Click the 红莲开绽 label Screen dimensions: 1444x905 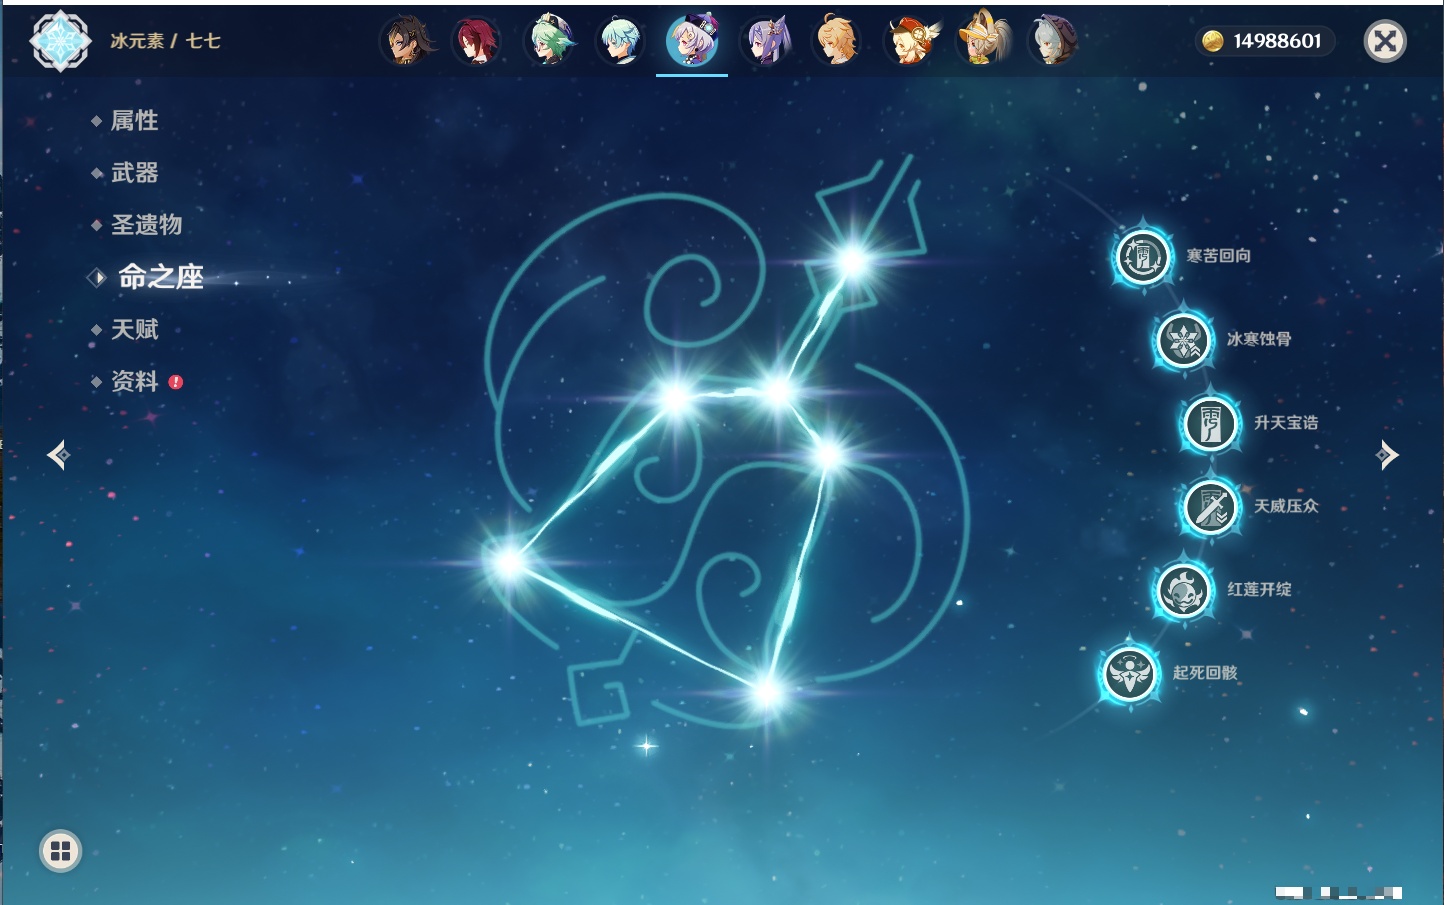[x=1259, y=589]
